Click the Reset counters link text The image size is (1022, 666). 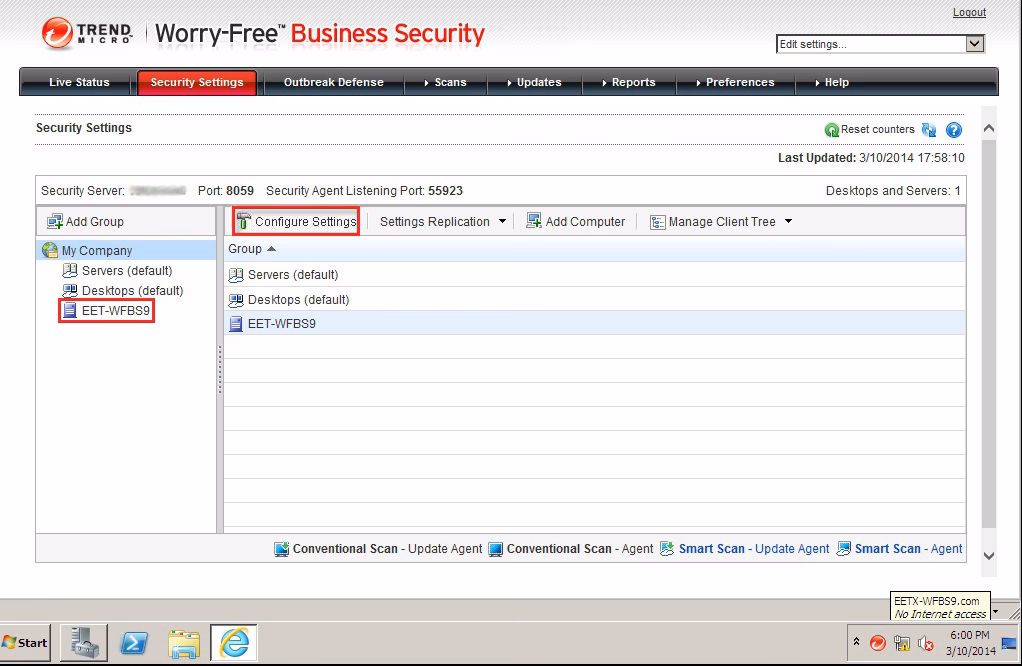point(877,129)
